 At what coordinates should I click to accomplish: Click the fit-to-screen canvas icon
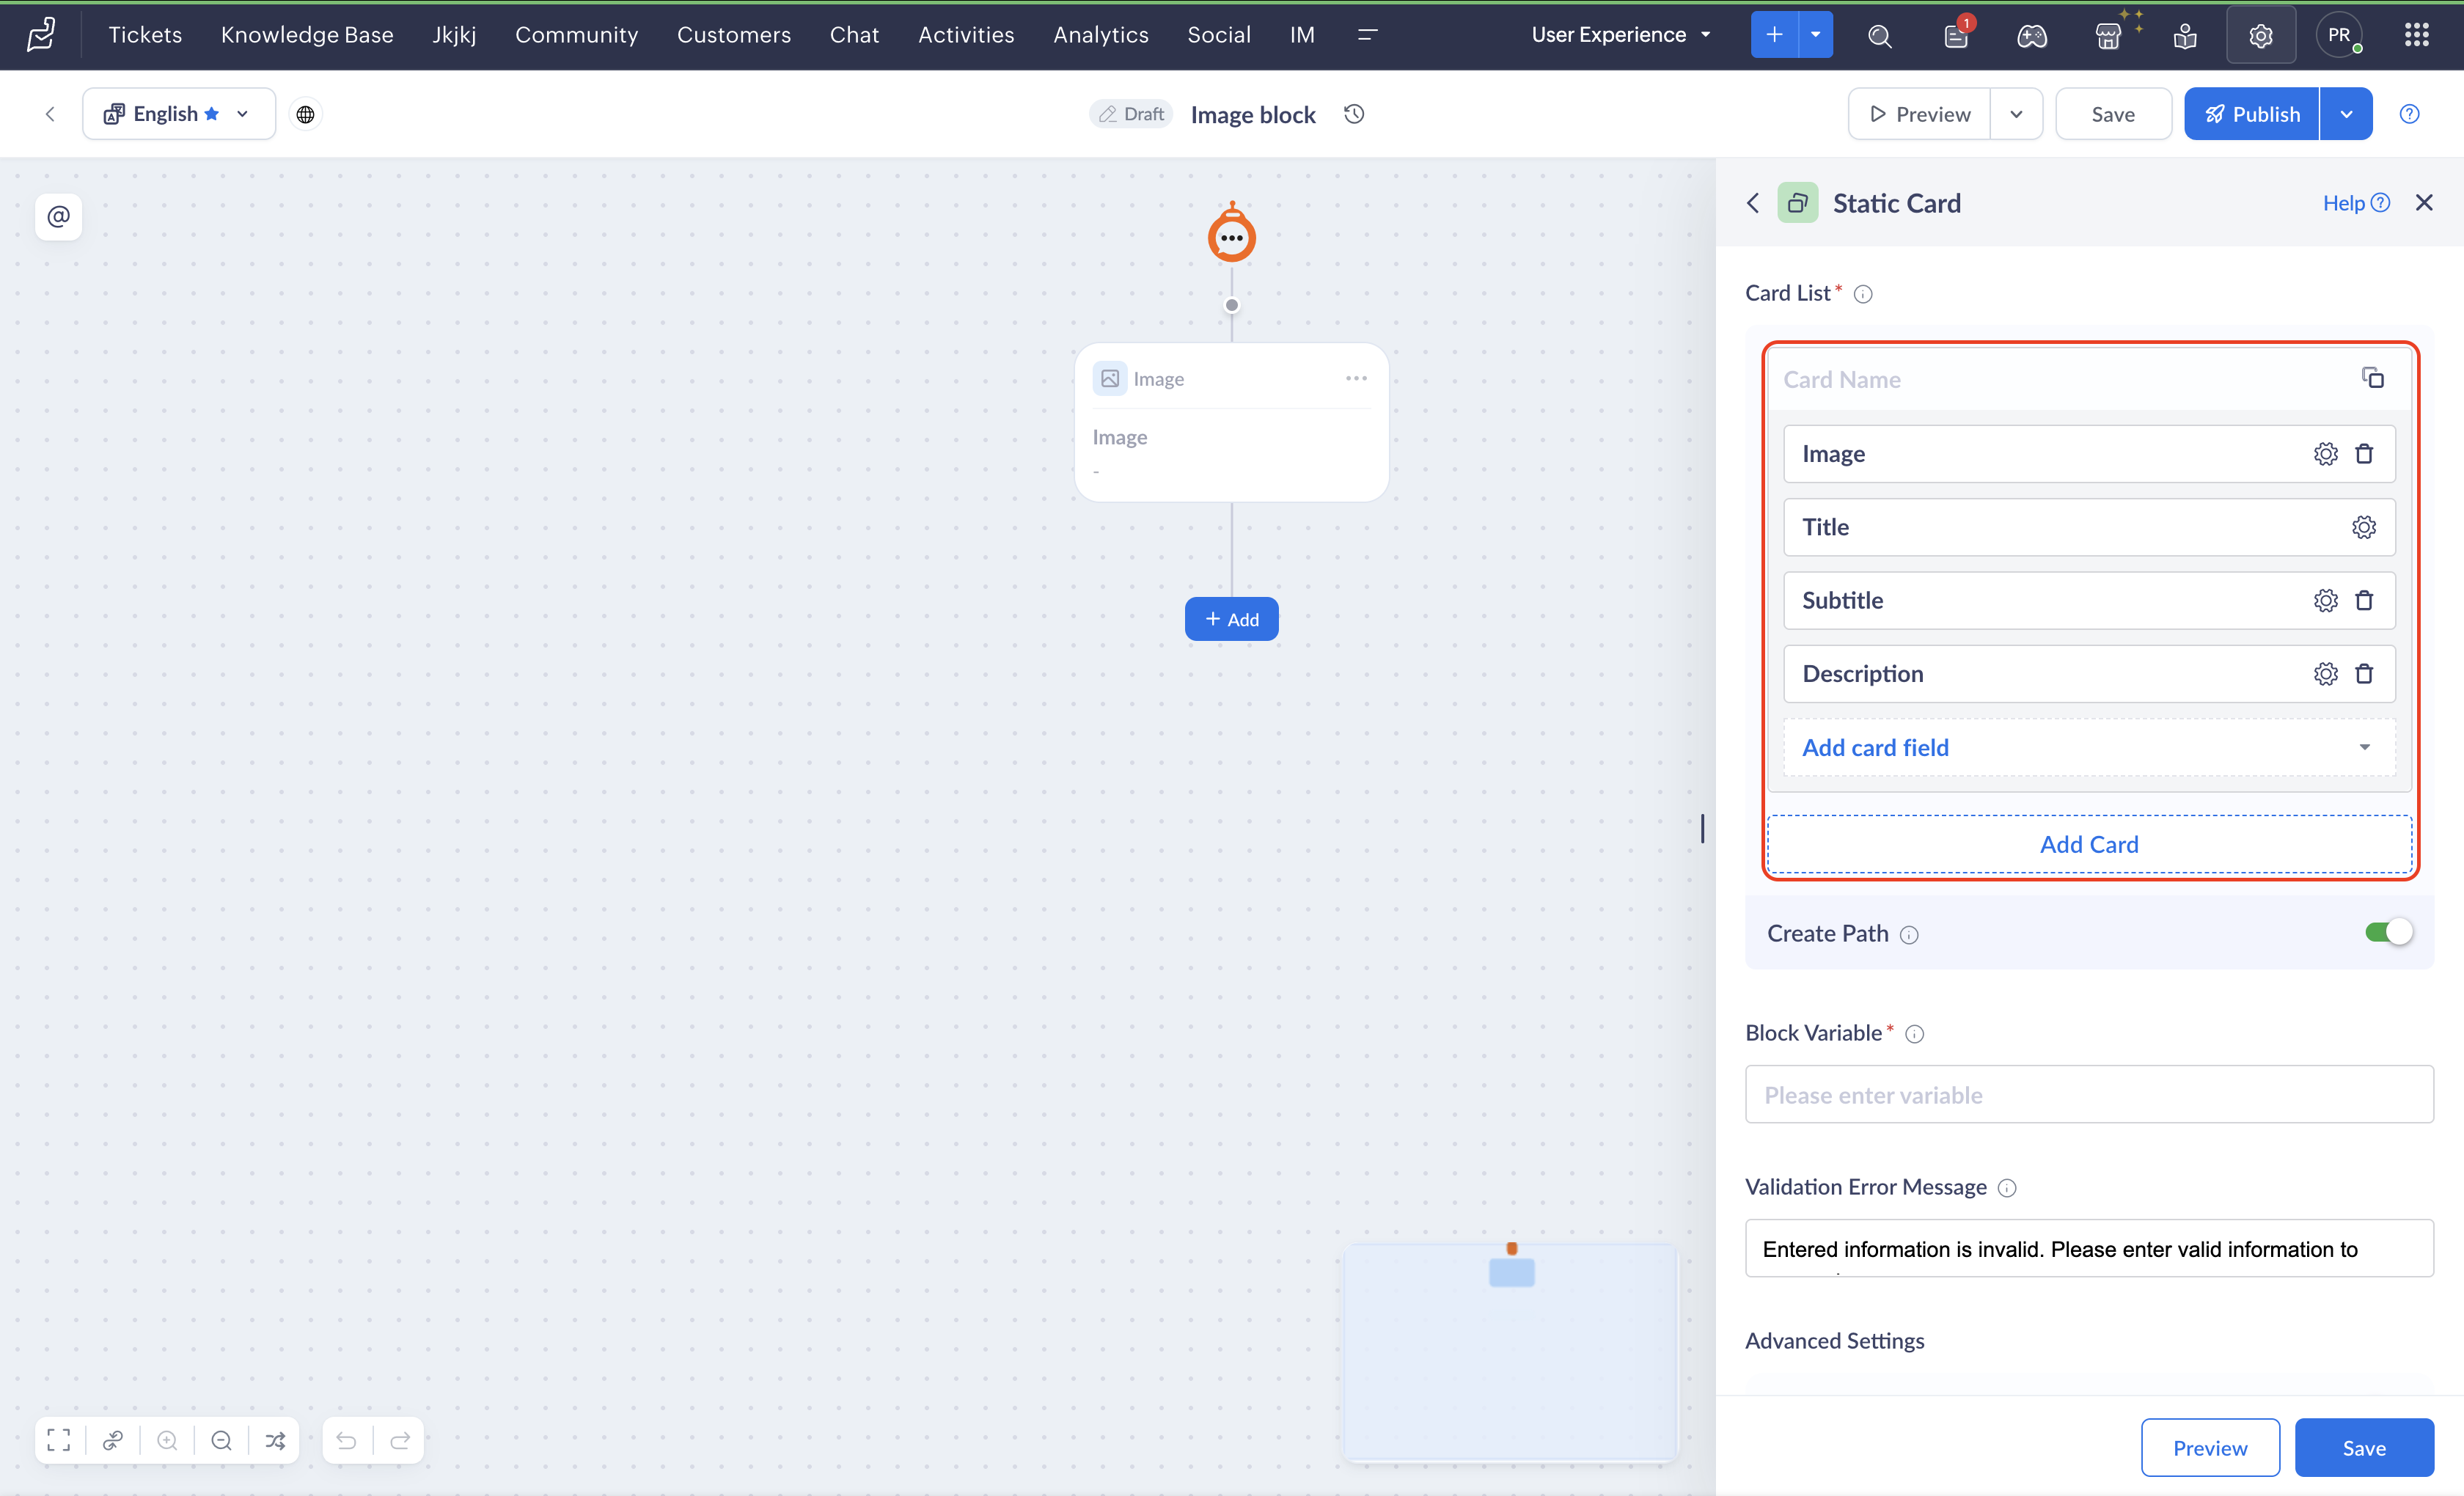tap(59, 1440)
